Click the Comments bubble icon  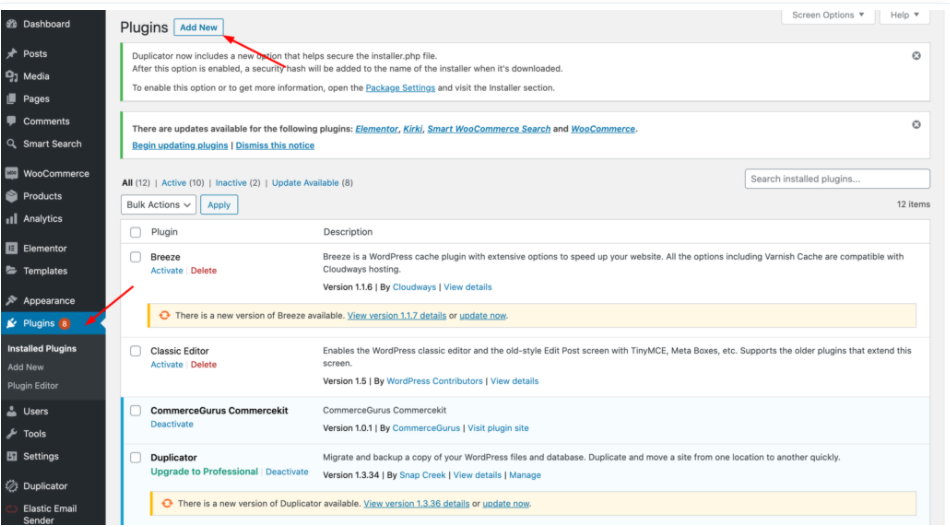[12, 121]
